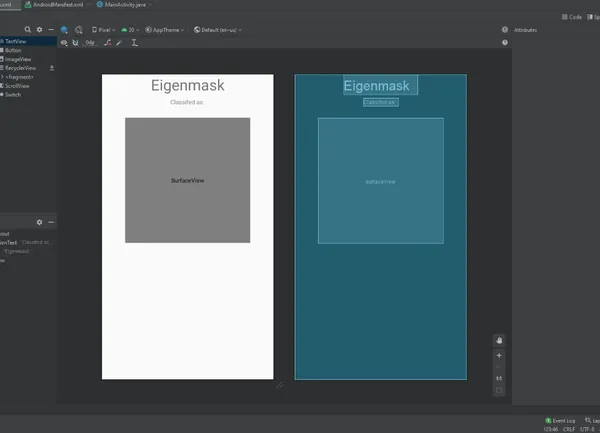Switch to Code view mode
The height and width of the screenshot is (433, 600).
(572, 17)
